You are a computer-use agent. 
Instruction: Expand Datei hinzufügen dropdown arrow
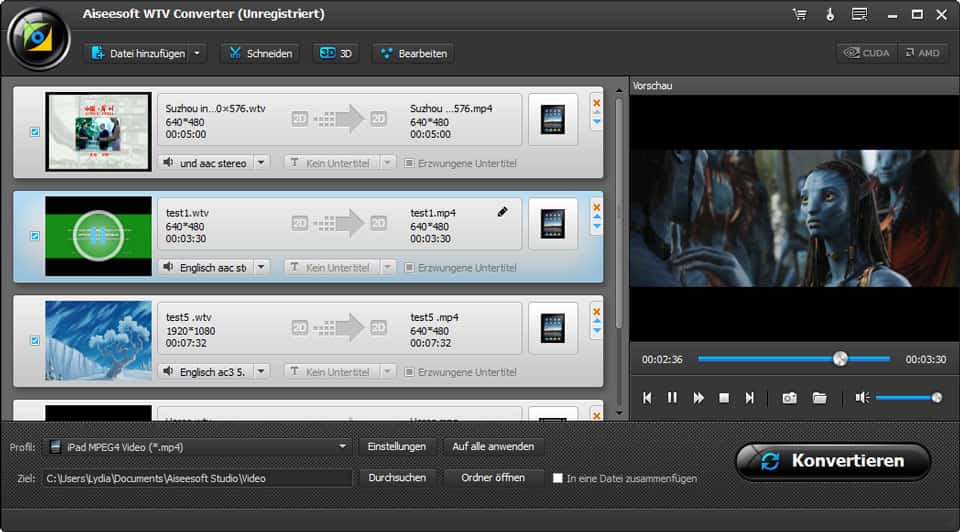point(197,53)
